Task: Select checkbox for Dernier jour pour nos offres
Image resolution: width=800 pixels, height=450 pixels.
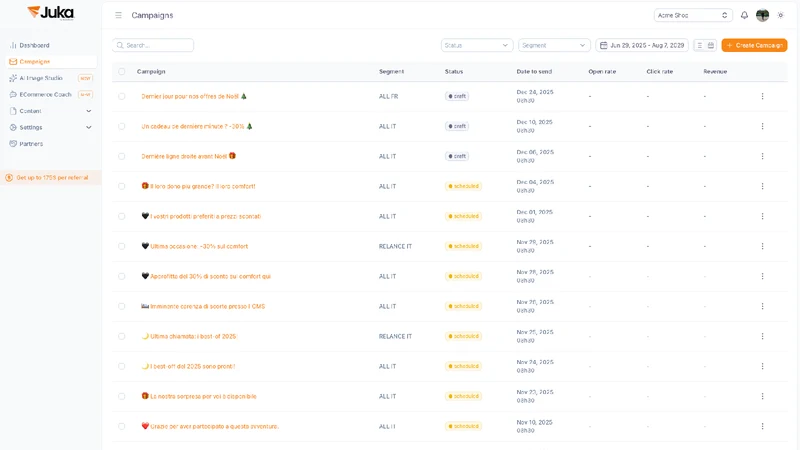Action: pyautogui.click(x=121, y=96)
